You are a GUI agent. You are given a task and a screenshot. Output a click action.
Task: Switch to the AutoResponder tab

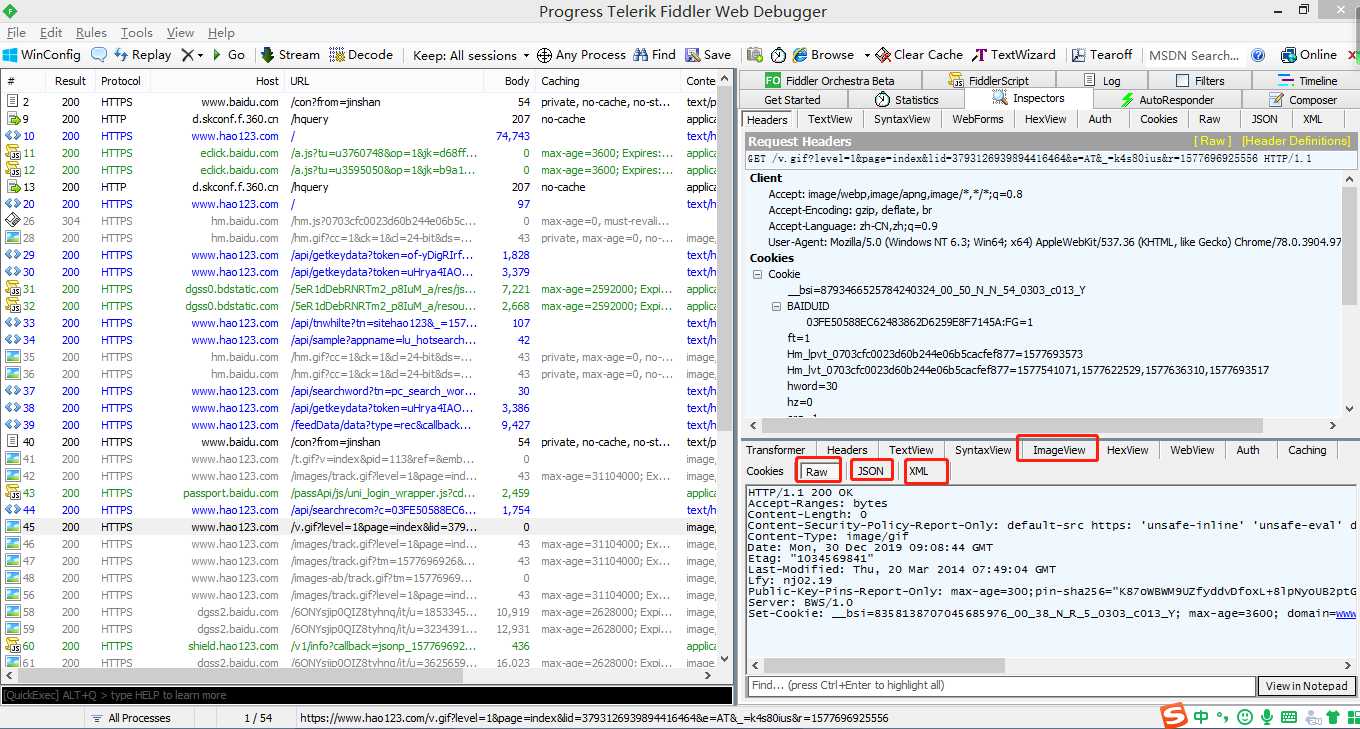pyautogui.click(x=1168, y=100)
